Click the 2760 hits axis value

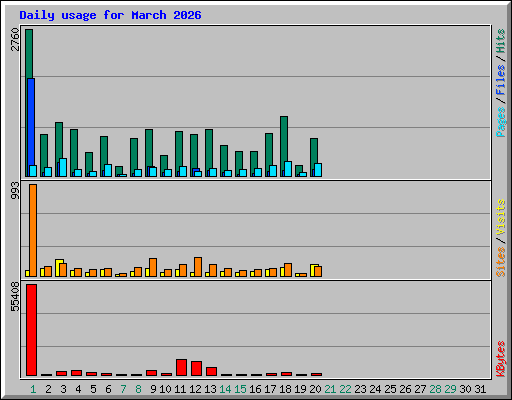(x=15, y=39)
